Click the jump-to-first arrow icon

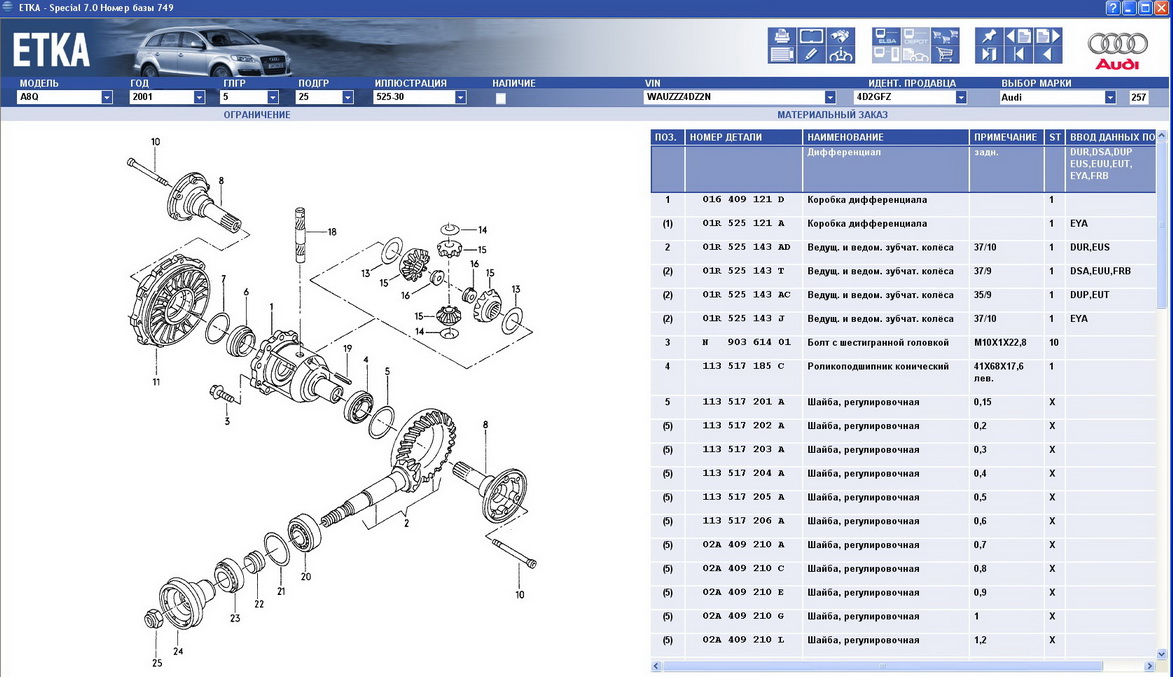[1019, 55]
